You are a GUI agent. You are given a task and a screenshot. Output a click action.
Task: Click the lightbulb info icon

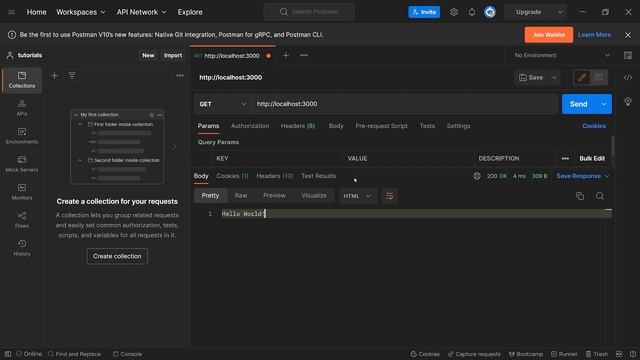(x=628, y=101)
